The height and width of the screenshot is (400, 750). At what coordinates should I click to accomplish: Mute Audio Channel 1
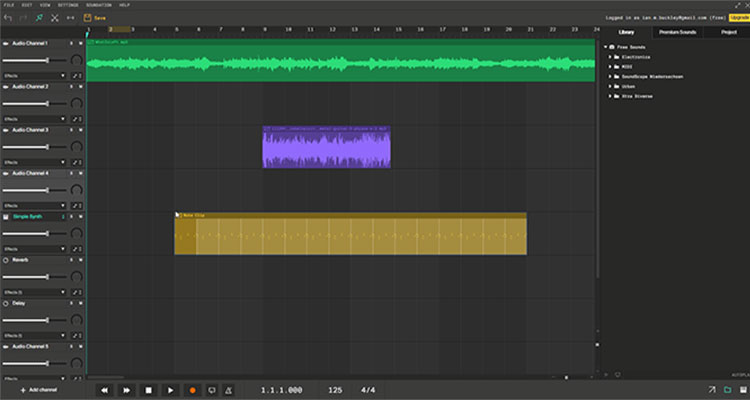click(x=80, y=44)
